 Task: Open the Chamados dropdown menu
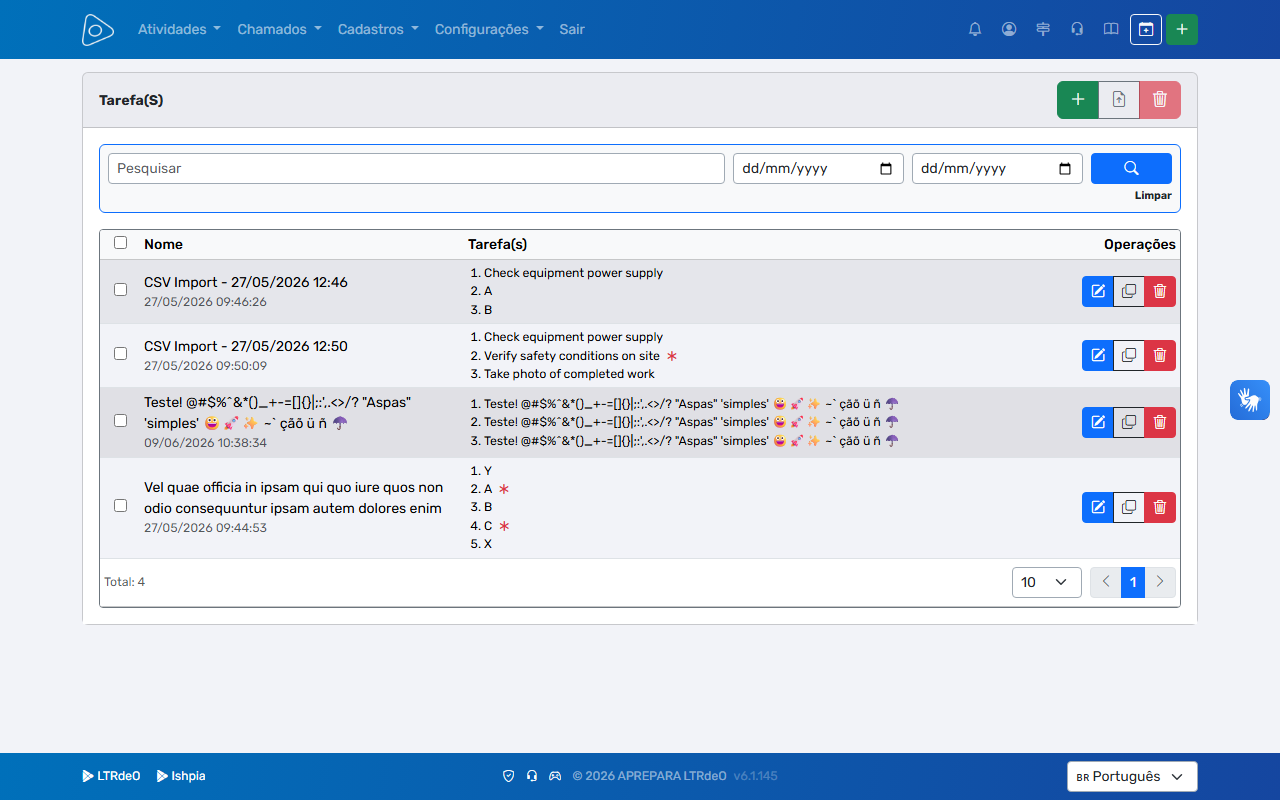(279, 29)
